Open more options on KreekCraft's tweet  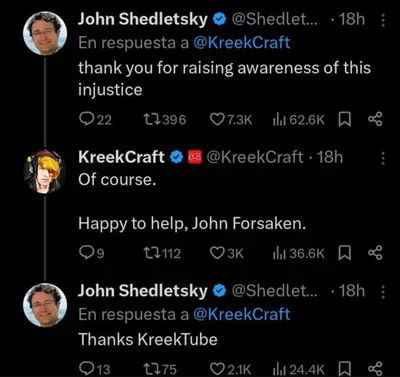click(383, 158)
